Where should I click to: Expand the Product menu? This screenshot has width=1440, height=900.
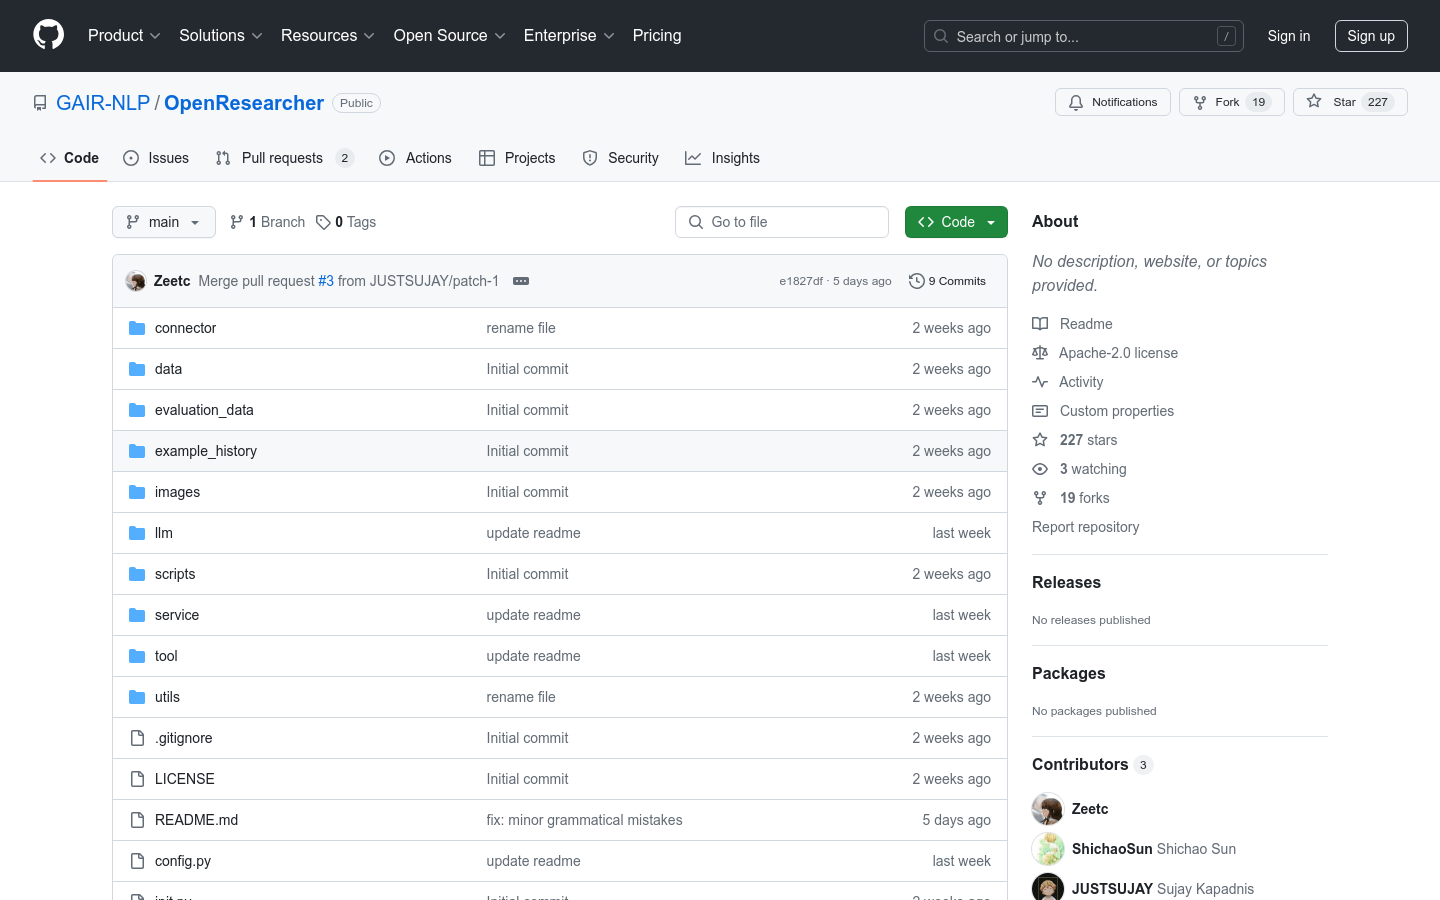coord(124,35)
